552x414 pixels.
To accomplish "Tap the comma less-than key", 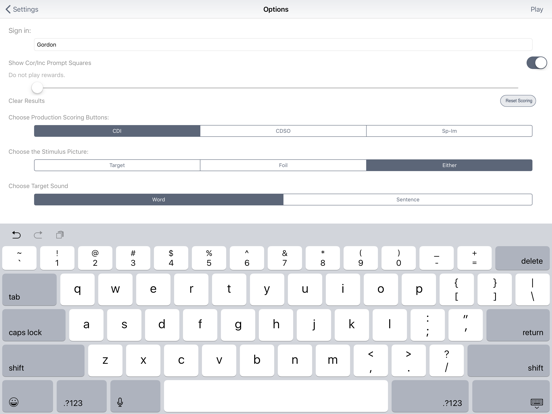I will [371, 360].
